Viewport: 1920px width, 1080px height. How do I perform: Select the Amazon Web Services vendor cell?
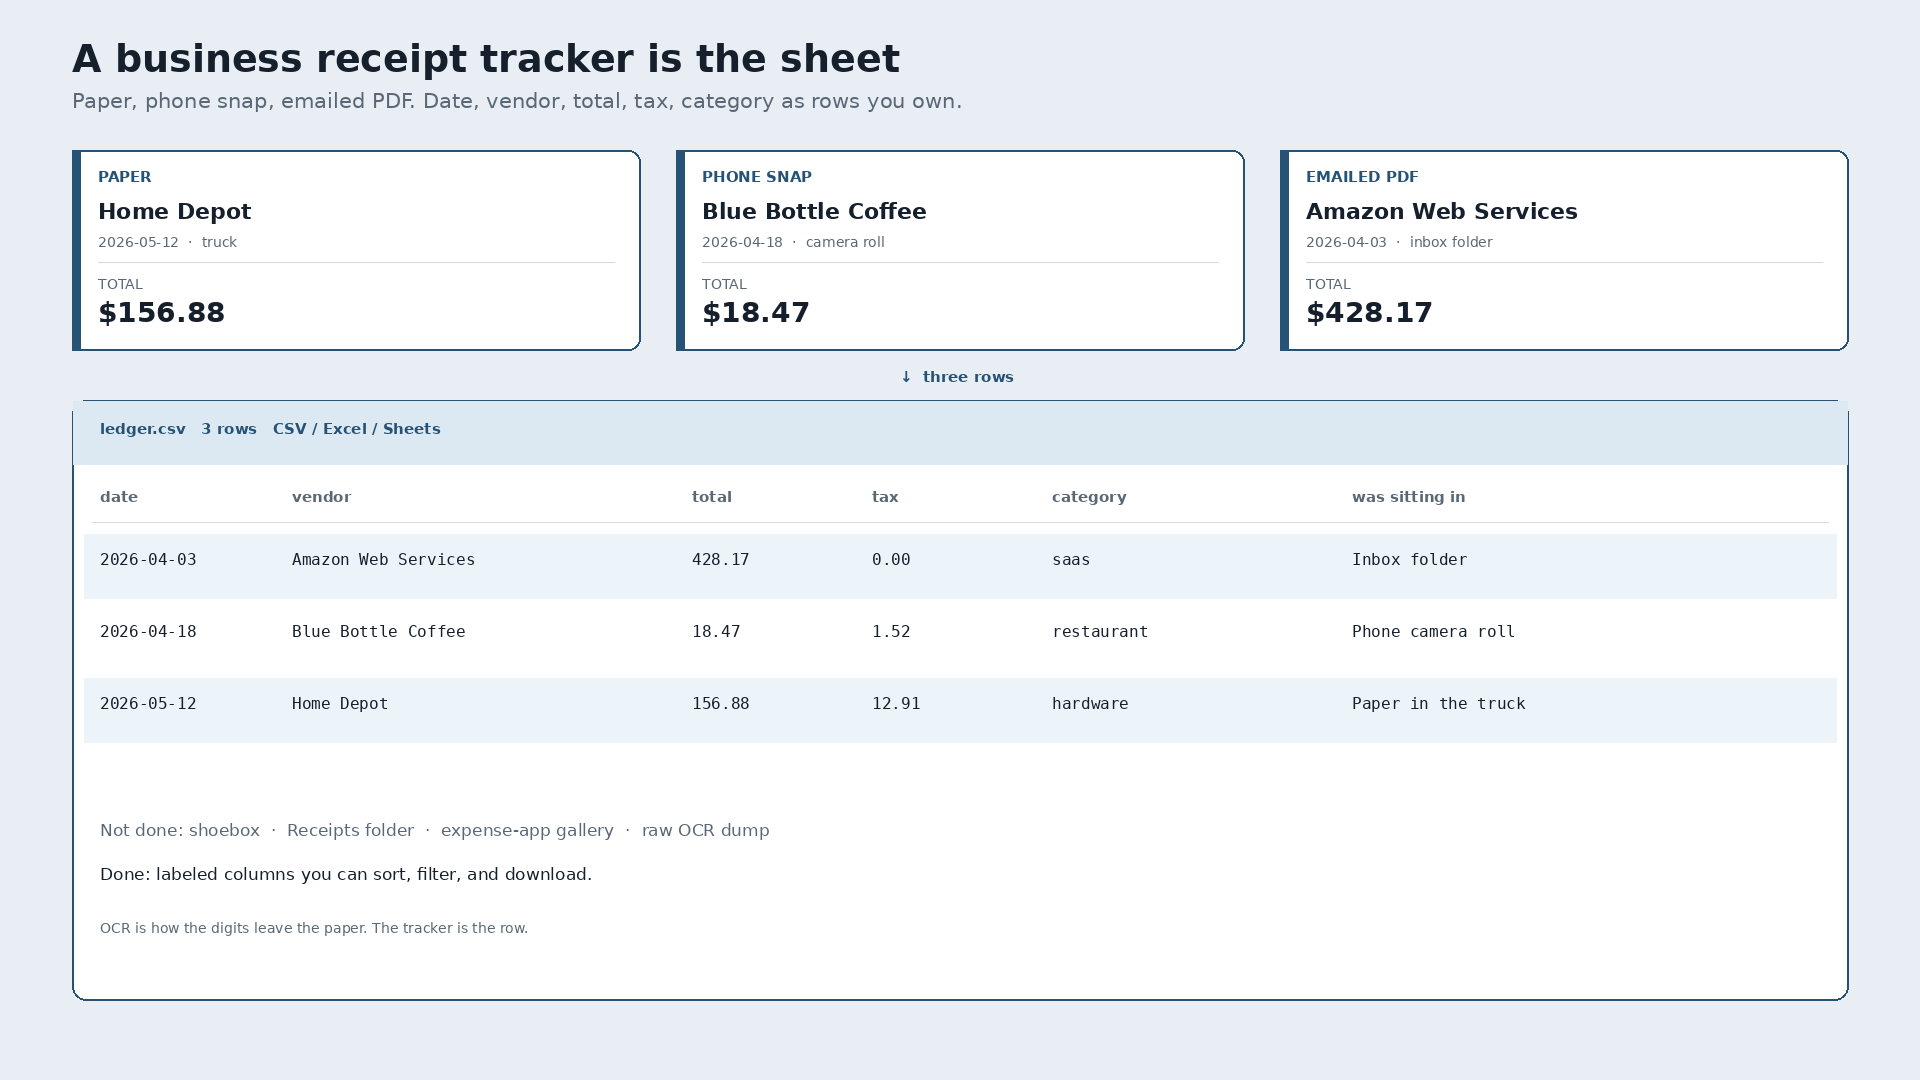pos(384,560)
